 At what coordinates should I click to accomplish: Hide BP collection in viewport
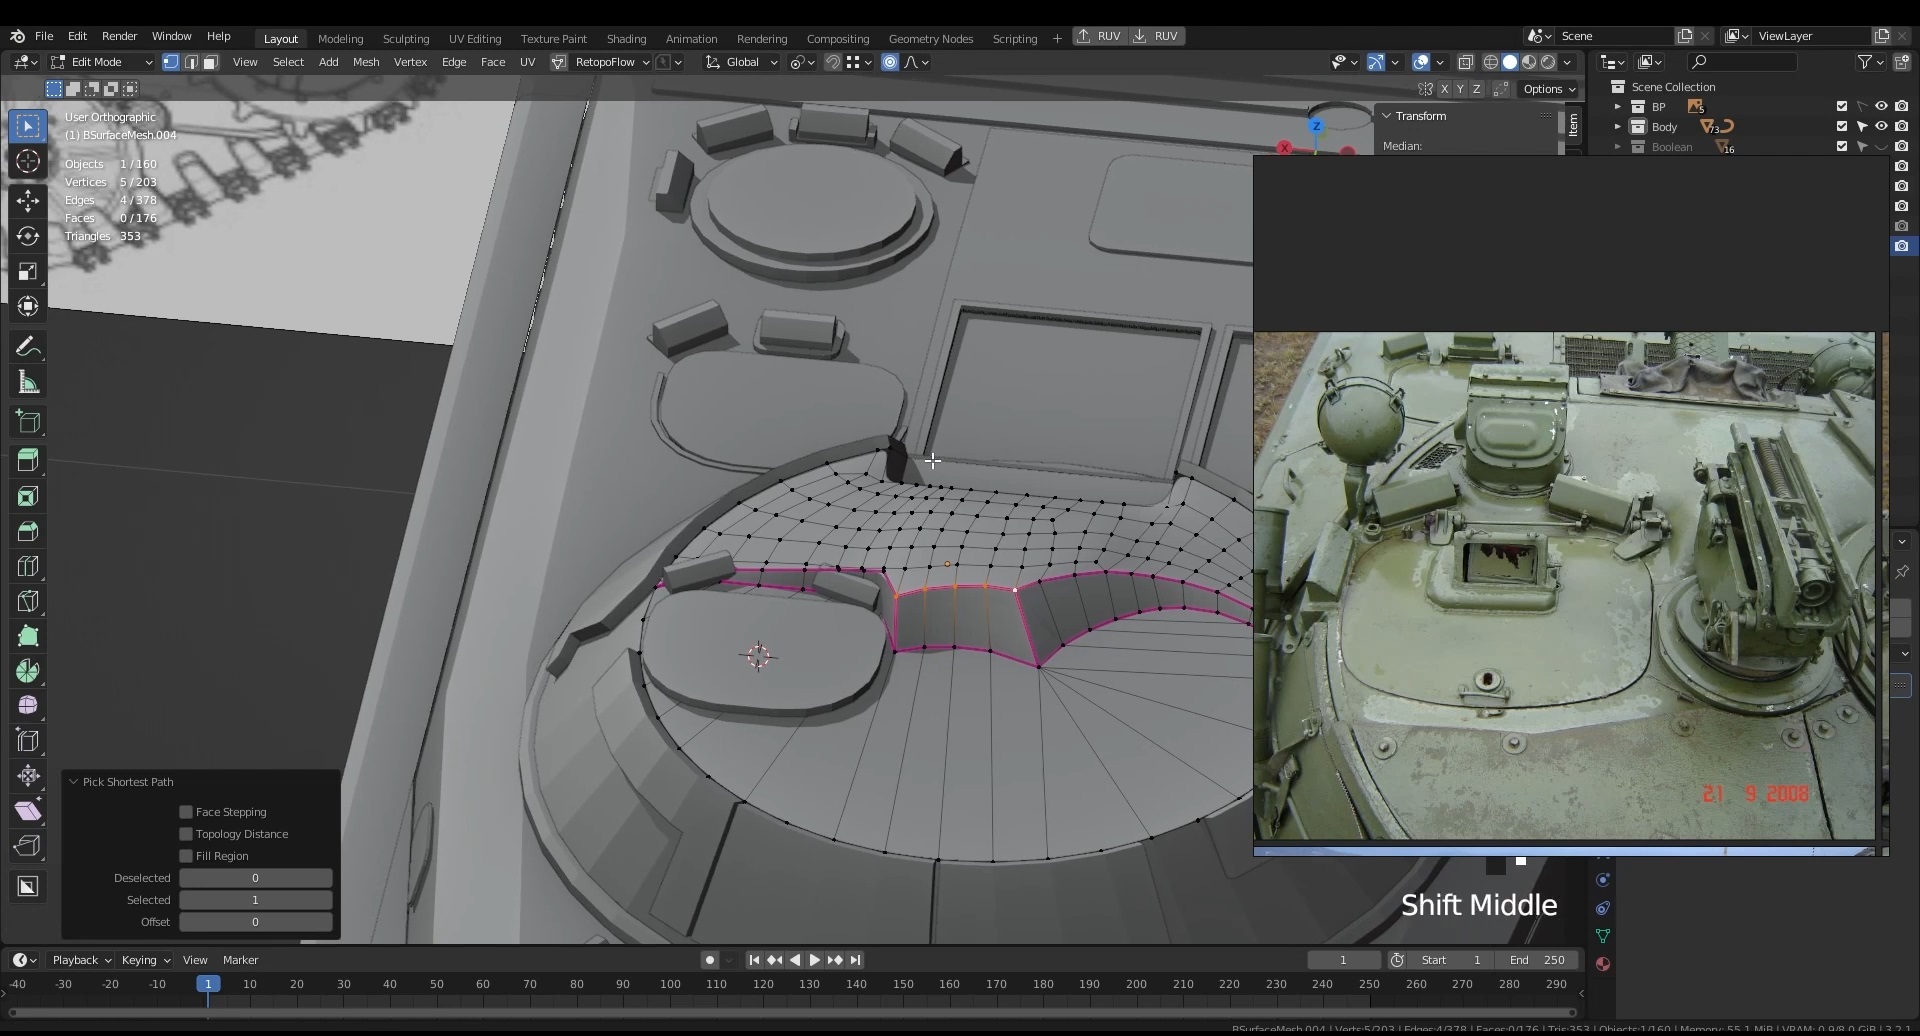pos(1881,106)
